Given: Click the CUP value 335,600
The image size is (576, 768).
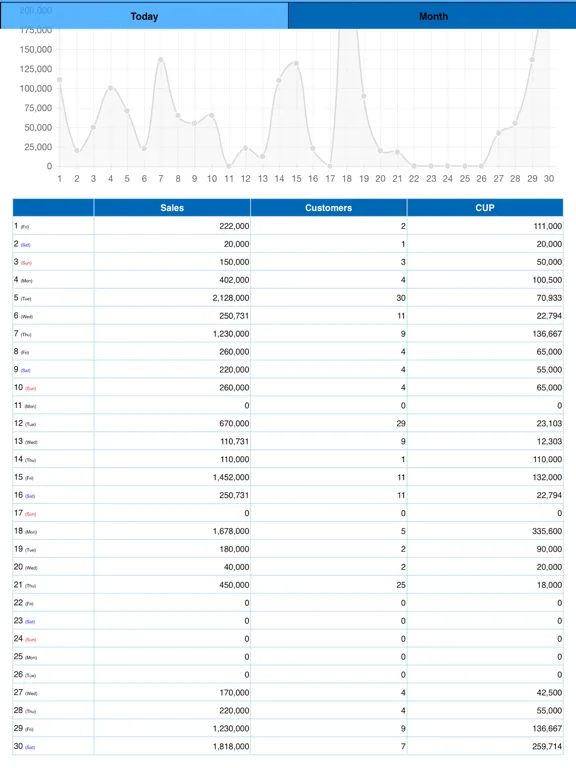Looking at the screenshot, I should [x=547, y=531].
